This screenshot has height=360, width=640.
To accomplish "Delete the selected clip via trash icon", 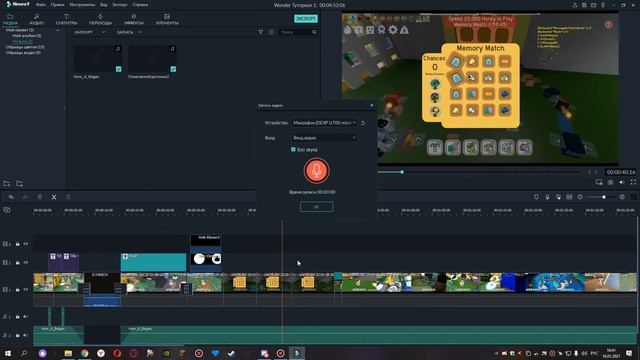I will coord(40,197).
